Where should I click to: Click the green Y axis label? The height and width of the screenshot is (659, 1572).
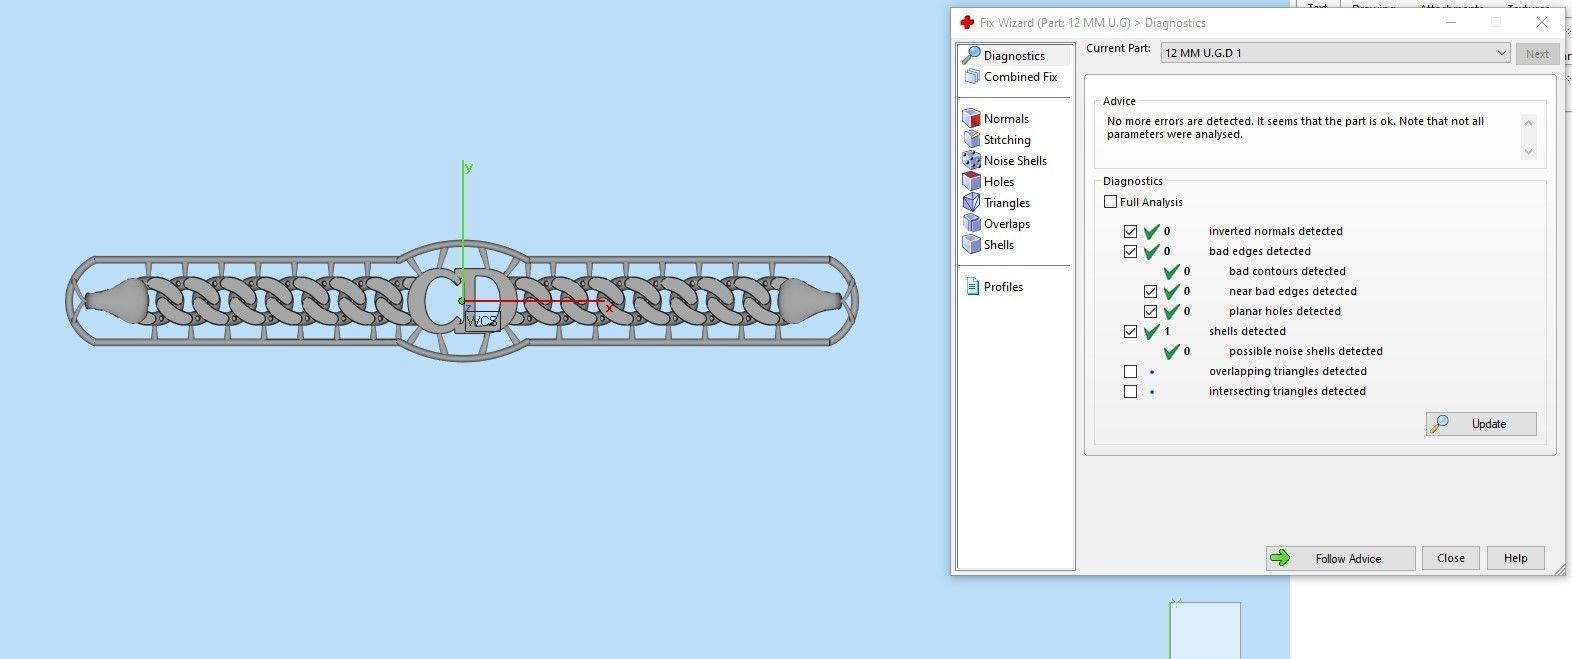click(x=468, y=167)
